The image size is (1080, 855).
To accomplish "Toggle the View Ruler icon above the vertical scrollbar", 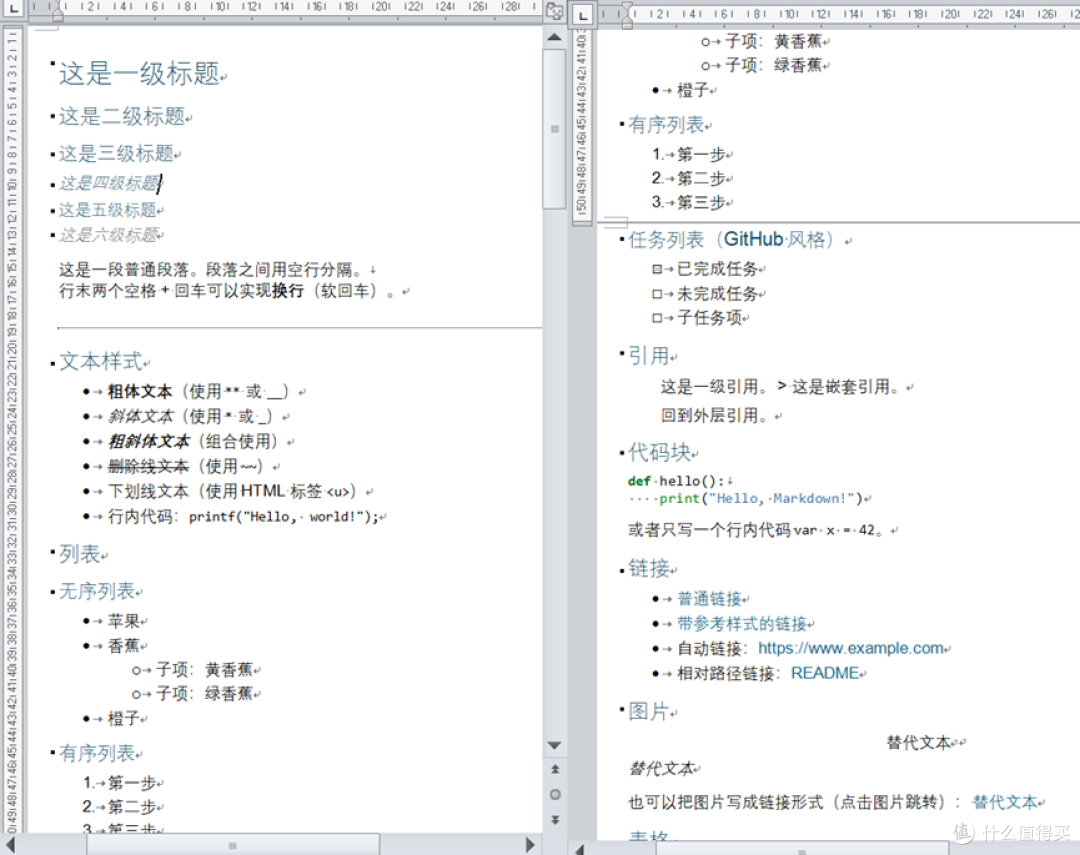I will point(554,11).
